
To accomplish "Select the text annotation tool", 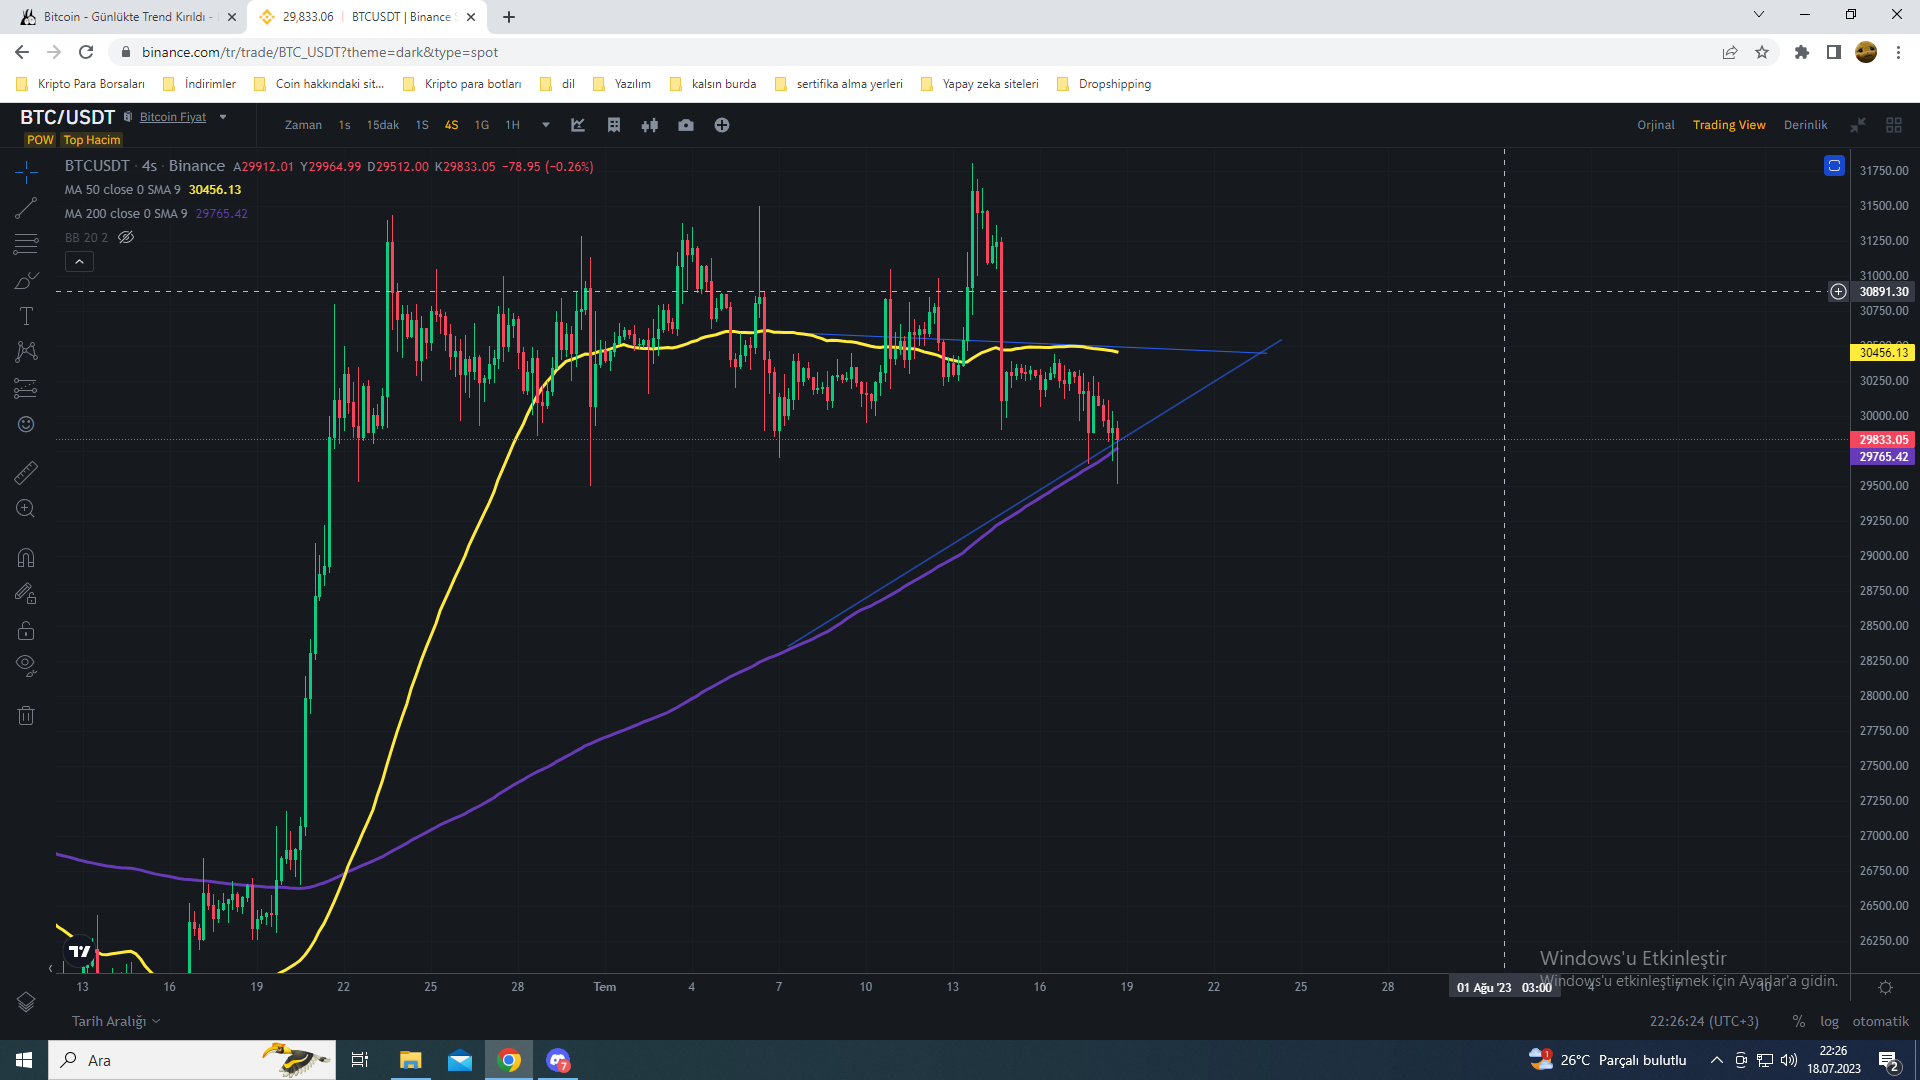I will coord(26,316).
